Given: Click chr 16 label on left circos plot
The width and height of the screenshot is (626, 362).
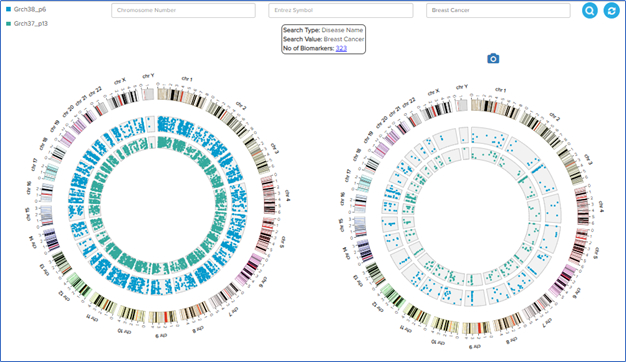Looking at the screenshot, I should 29,188.
